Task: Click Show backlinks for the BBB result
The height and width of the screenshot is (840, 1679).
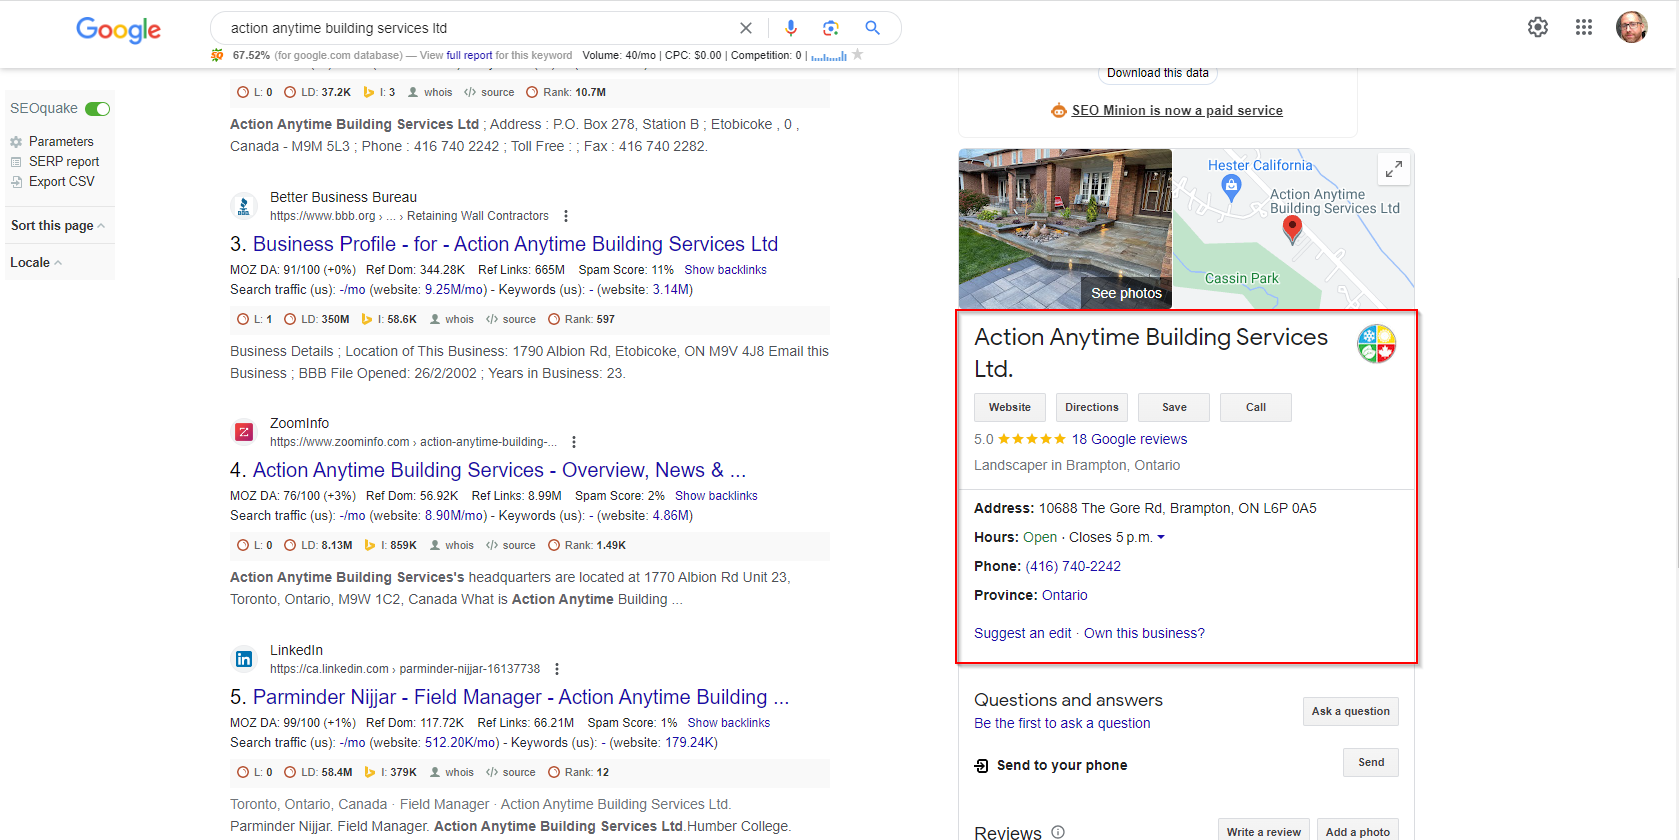Action: [725, 270]
